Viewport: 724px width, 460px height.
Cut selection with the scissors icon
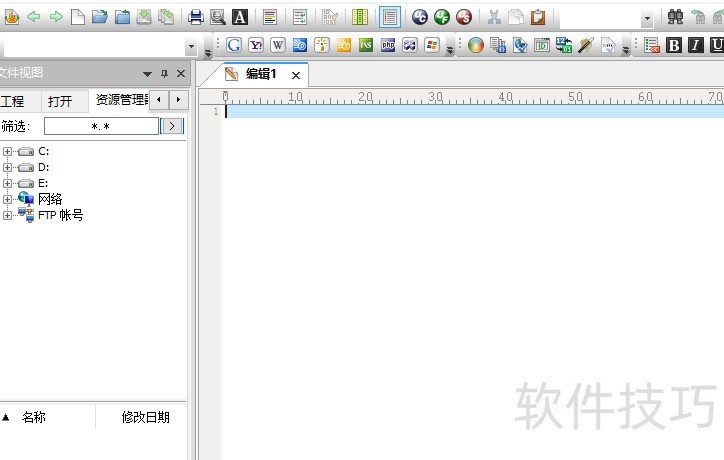pyautogui.click(x=494, y=18)
